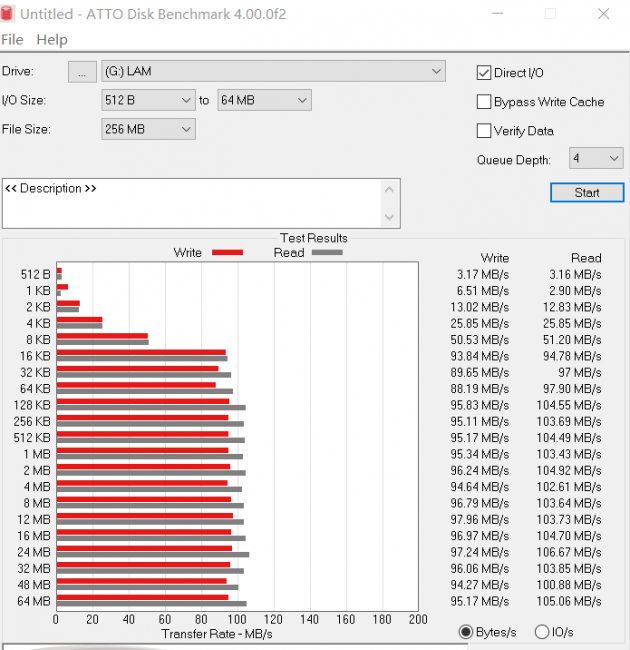Image resolution: width=630 pixels, height=650 pixels.
Task: Enable Bypass Write Cache checkbox
Action: [484, 102]
